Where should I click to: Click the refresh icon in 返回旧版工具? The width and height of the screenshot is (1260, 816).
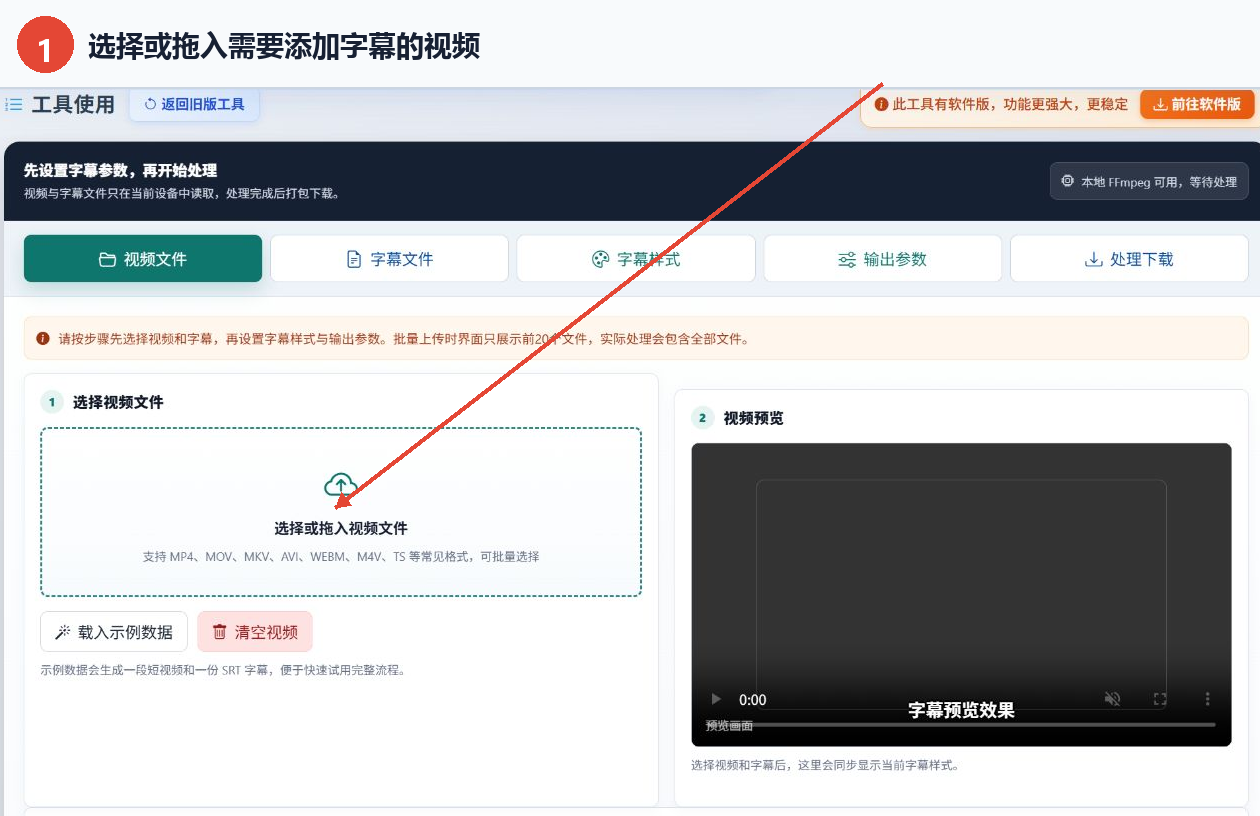coord(151,104)
